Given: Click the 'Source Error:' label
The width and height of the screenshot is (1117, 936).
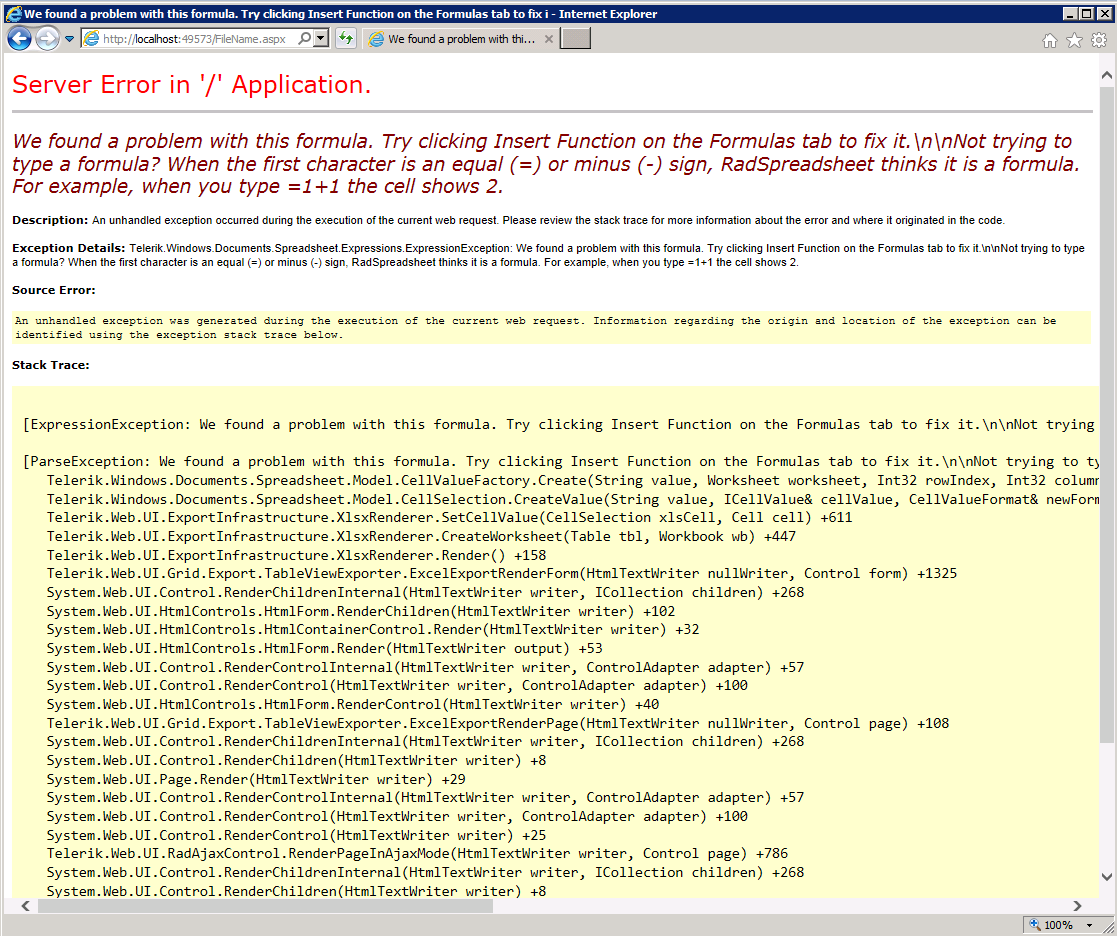Looking at the screenshot, I should tap(53, 290).
